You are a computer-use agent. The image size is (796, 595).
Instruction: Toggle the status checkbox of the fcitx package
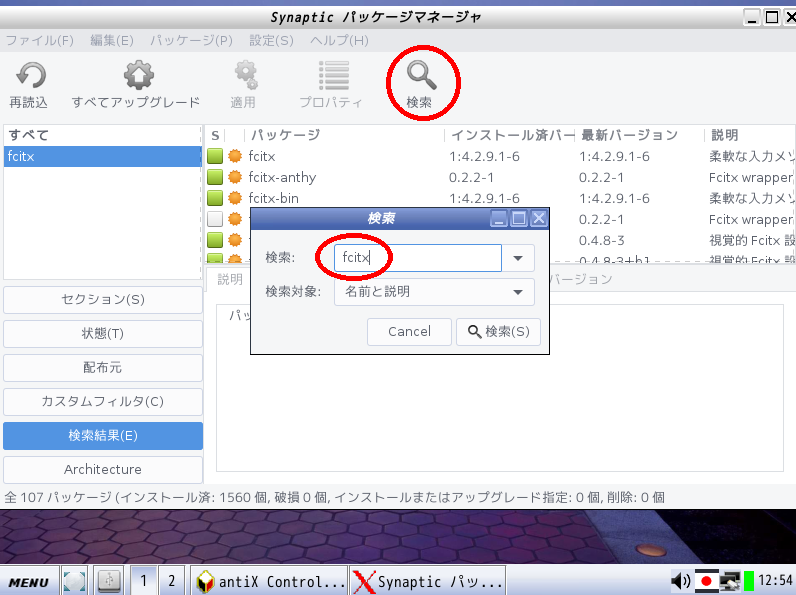click(215, 156)
